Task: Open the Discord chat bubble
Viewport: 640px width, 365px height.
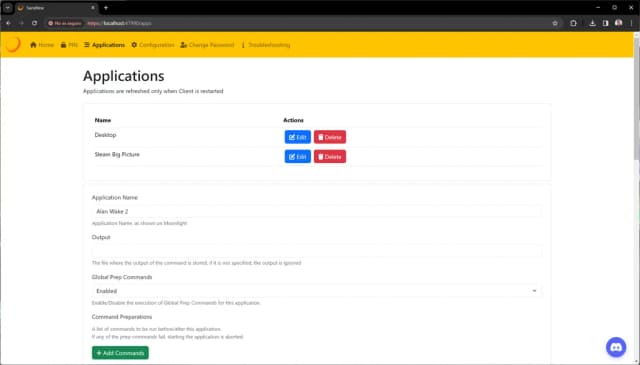Action: point(616,347)
